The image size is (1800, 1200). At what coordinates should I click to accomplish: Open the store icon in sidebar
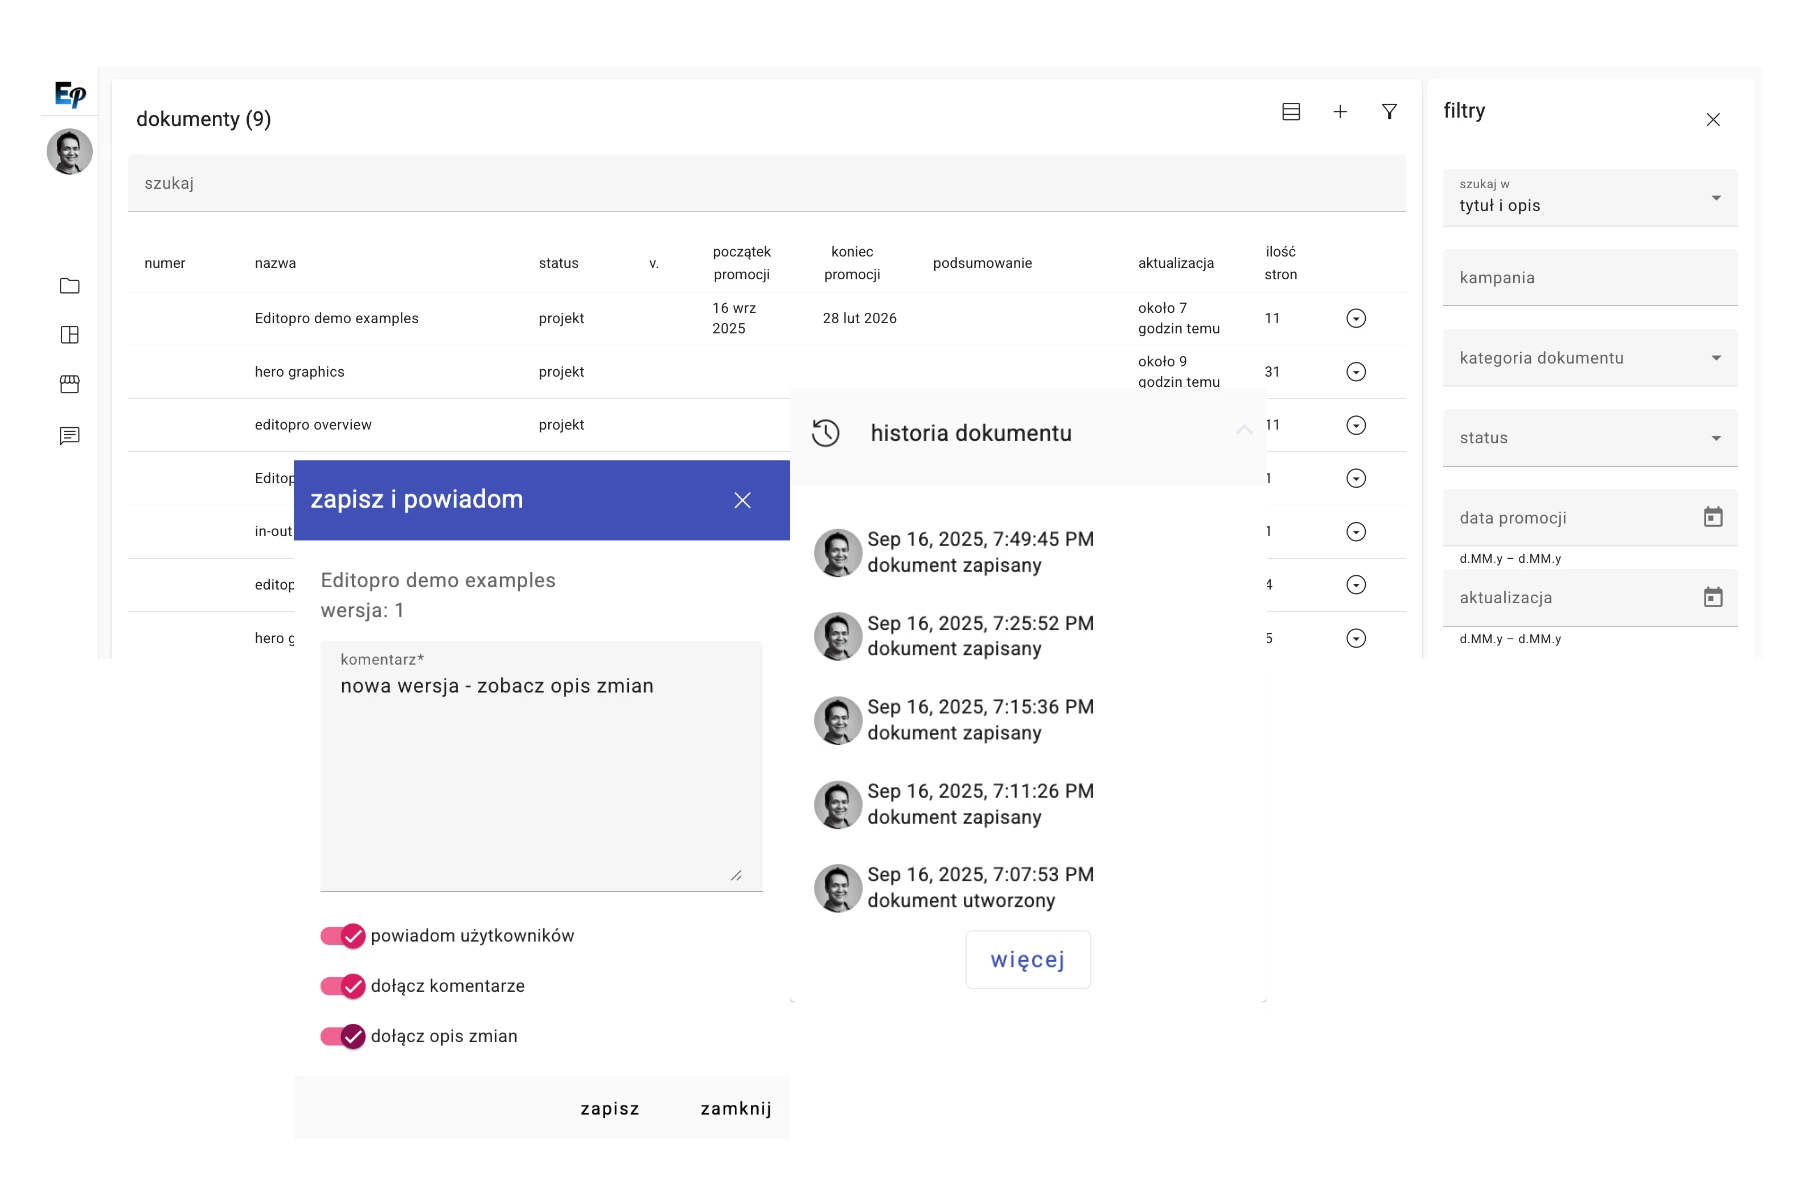coord(70,384)
